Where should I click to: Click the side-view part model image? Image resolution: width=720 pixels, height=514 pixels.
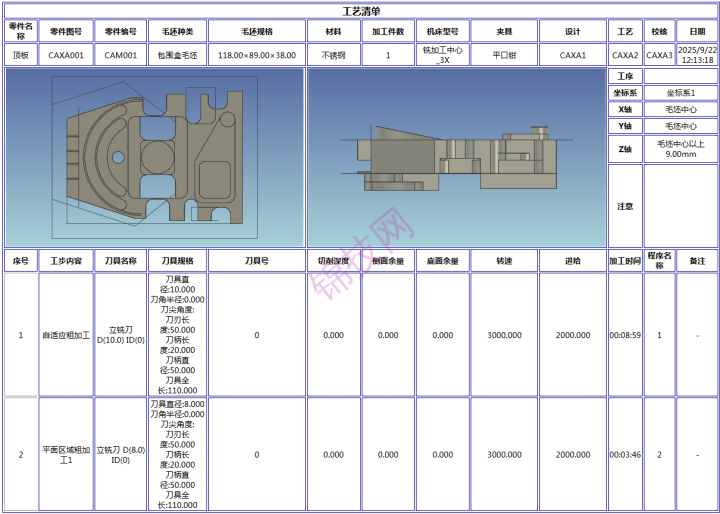pos(456,158)
